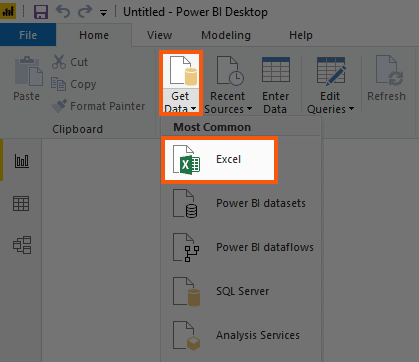Choose Power BI datasets from the list

(x=241, y=203)
